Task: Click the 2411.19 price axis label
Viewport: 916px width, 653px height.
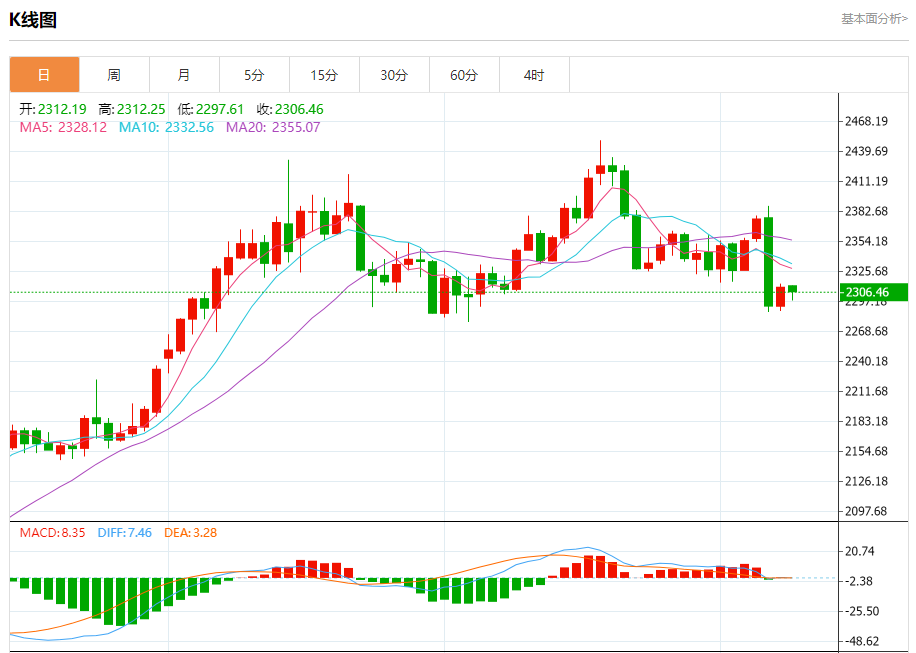Action: pyautogui.click(x=867, y=181)
